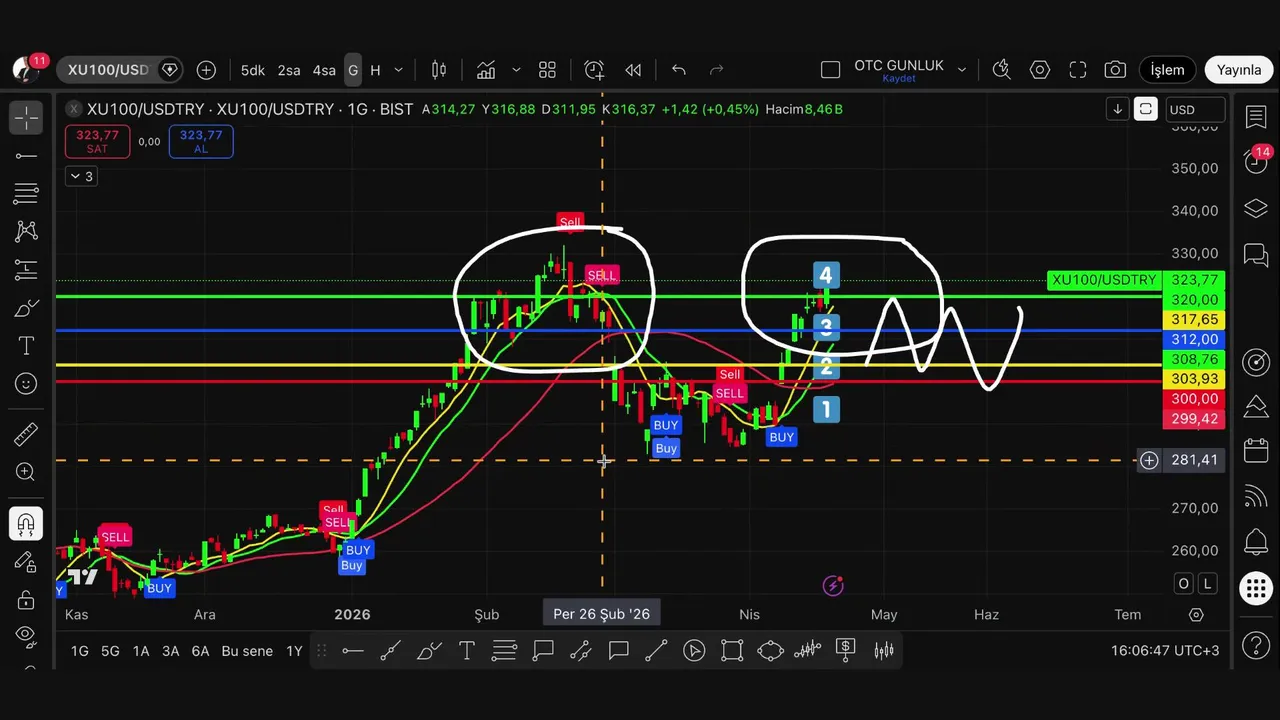Open time axis settings gear
This screenshot has width=1280, height=720.
pyautogui.click(x=1196, y=614)
